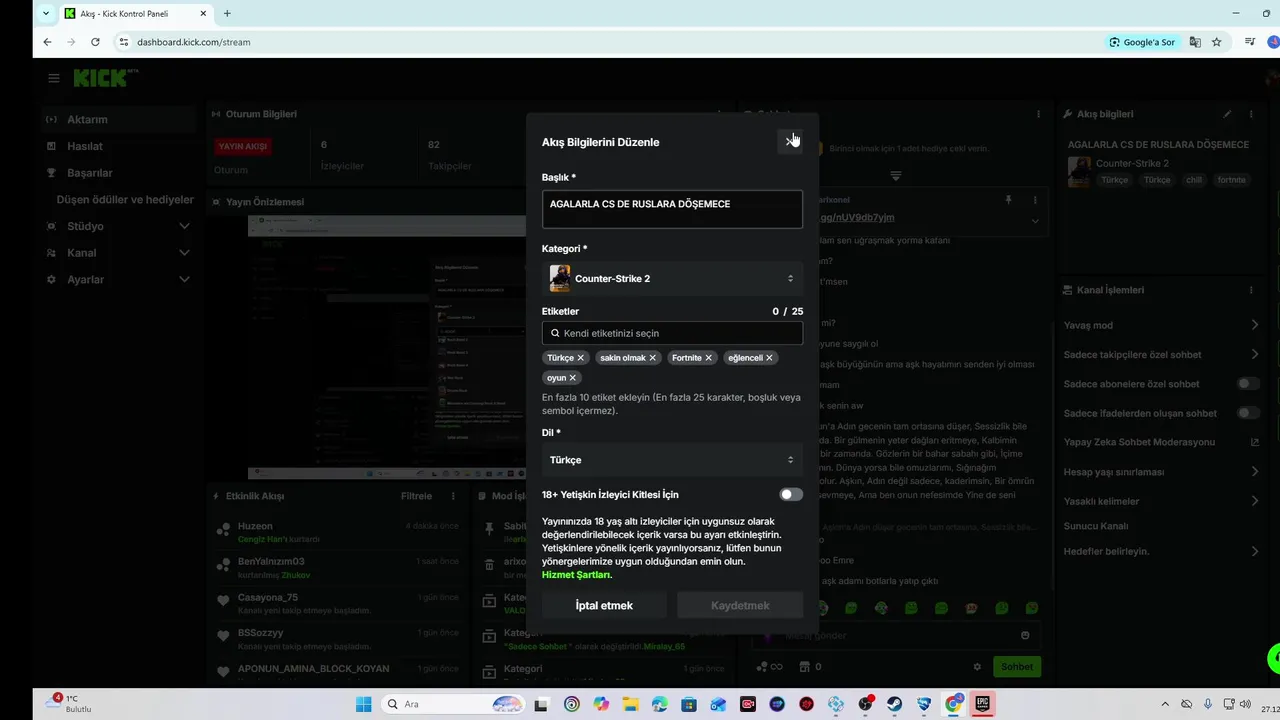Open the Hizmet Şartları link

point(577,575)
